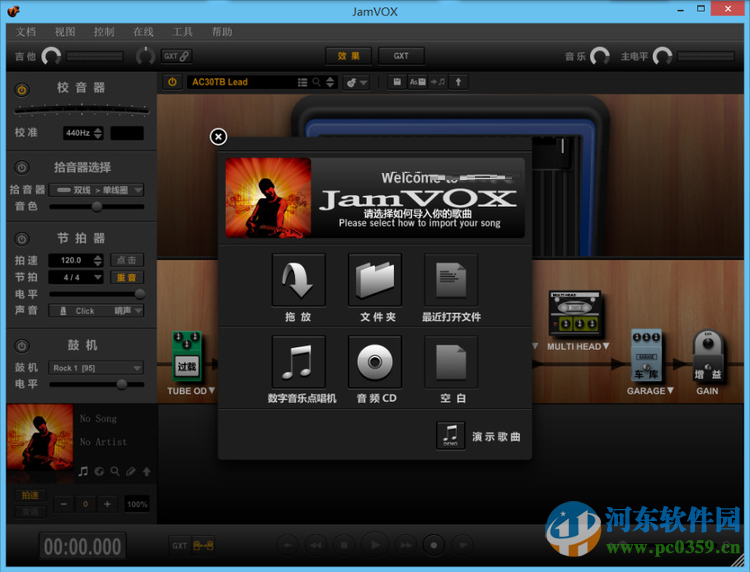Toggle the effect power button beside AC30TB Lead
Screen dimensions: 750x572
click(172, 82)
